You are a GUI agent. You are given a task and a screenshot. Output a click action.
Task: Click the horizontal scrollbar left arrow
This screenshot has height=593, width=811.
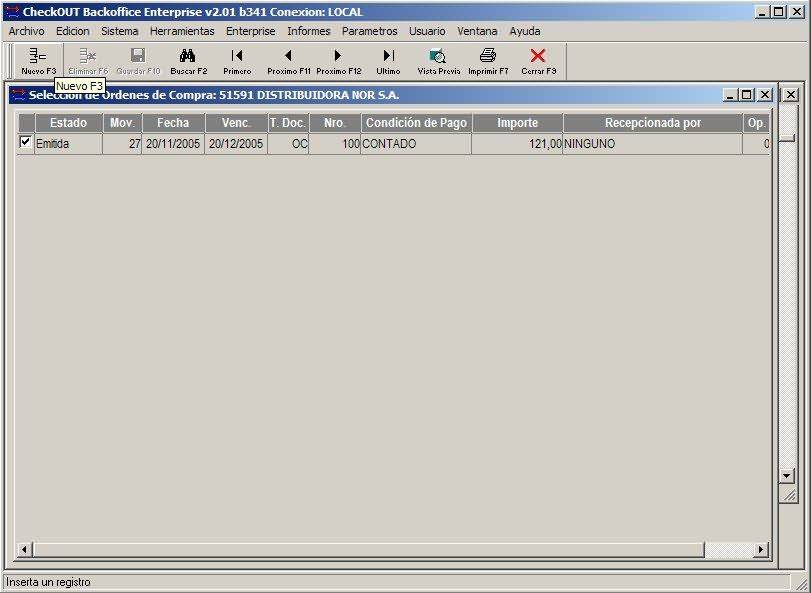(x=24, y=549)
